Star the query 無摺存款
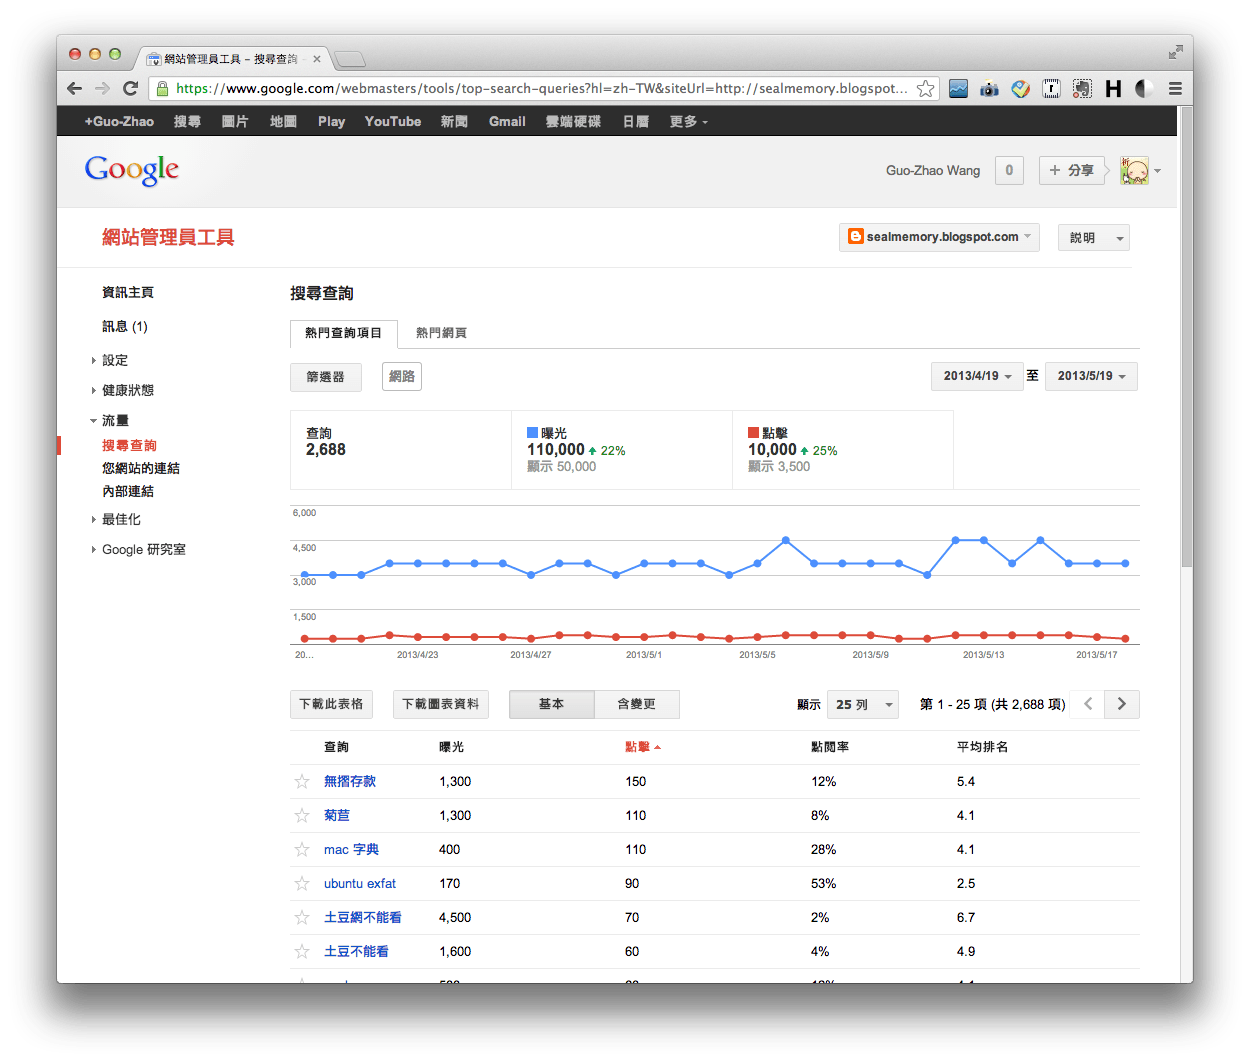This screenshot has height=1062, width=1250. (x=302, y=781)
